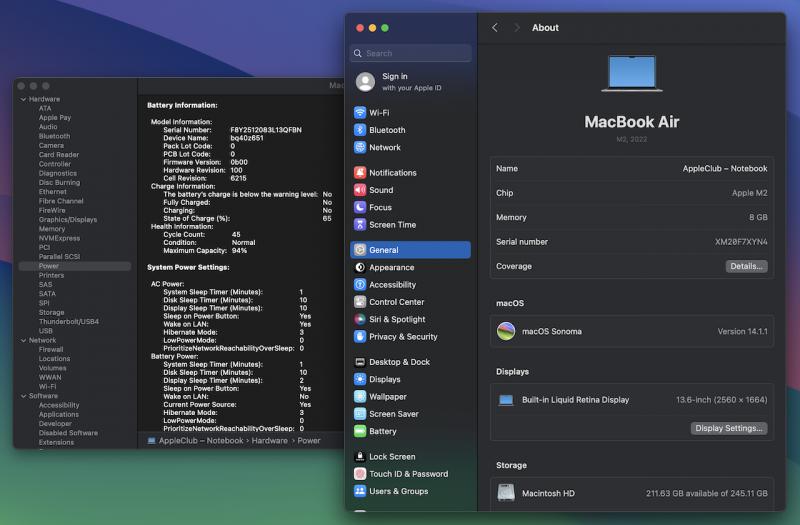The width and height of the screenshot is (800, 525).
Task: Open the Privacy & Security hand icon
Action: [x=360, y=336]
